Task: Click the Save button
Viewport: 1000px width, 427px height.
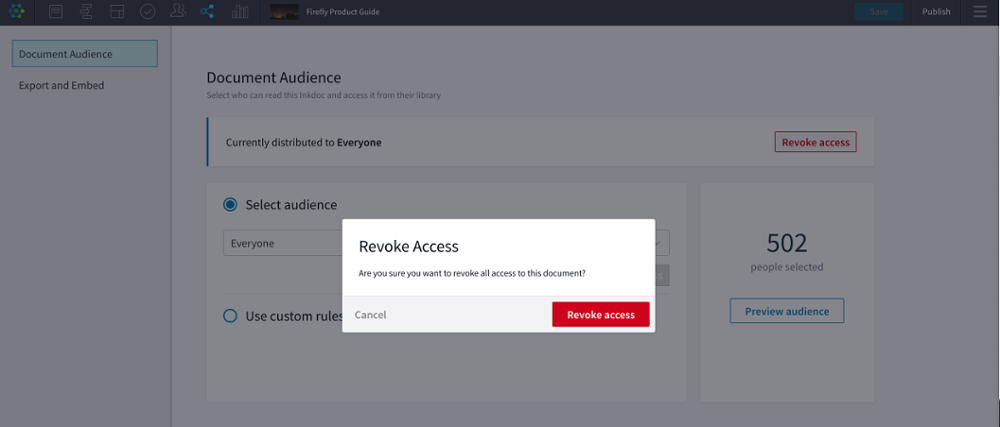Action: point(879,11)
